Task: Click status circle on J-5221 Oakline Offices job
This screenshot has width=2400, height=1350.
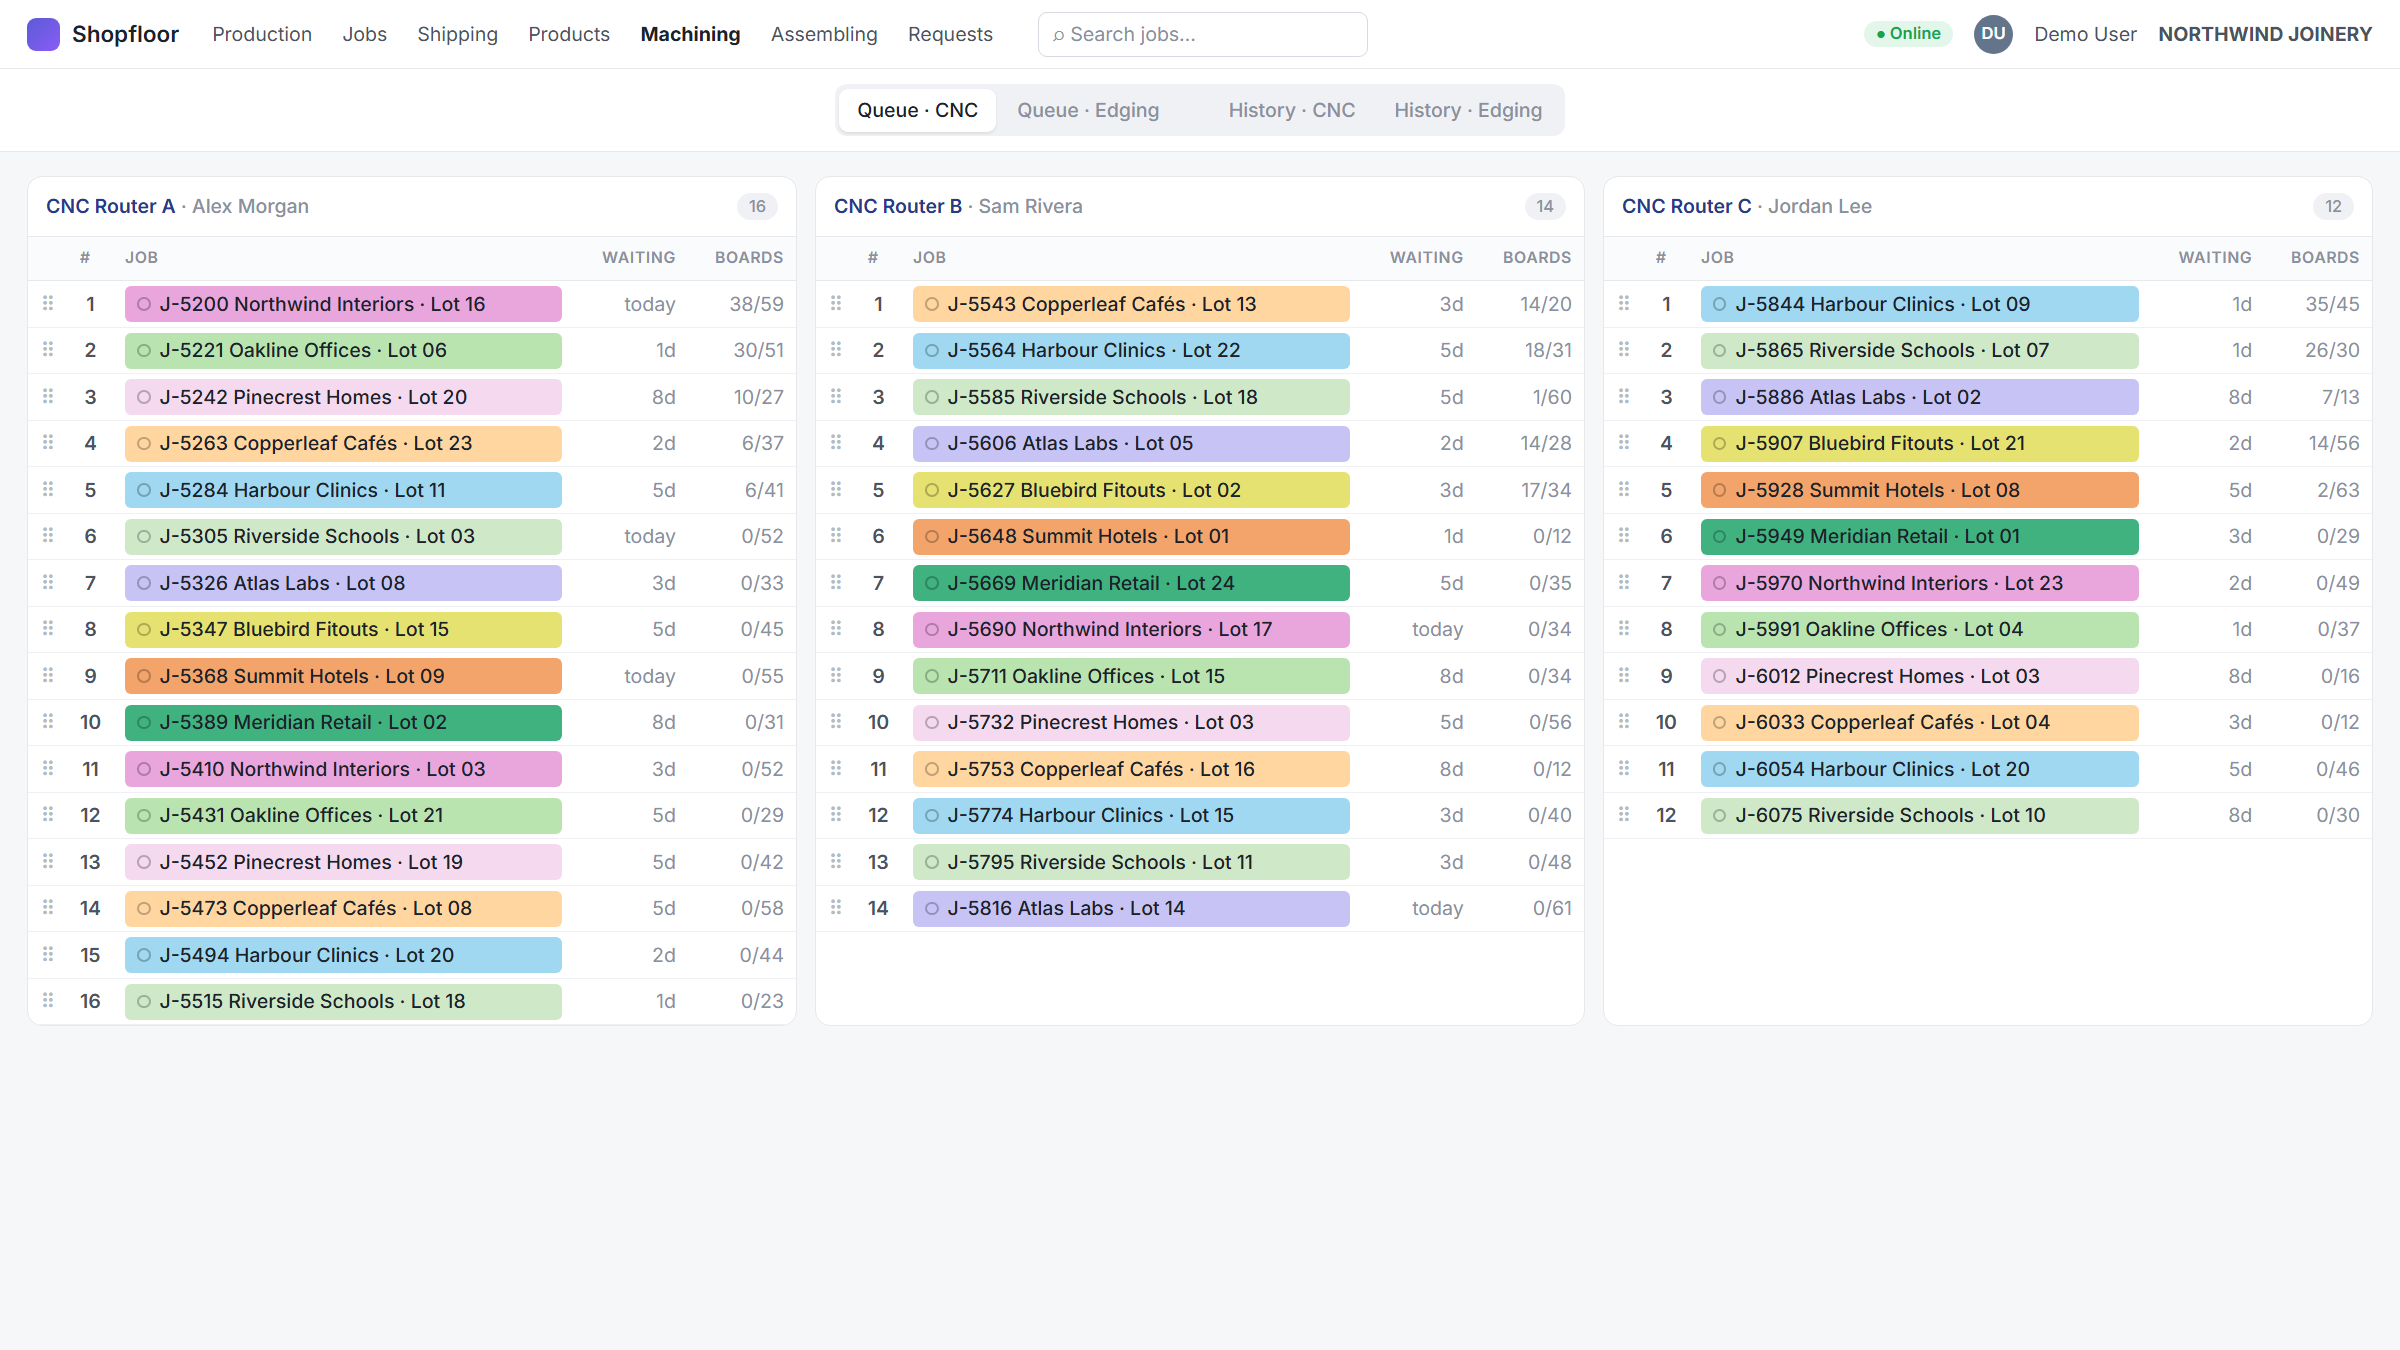Action: [144, 351]
